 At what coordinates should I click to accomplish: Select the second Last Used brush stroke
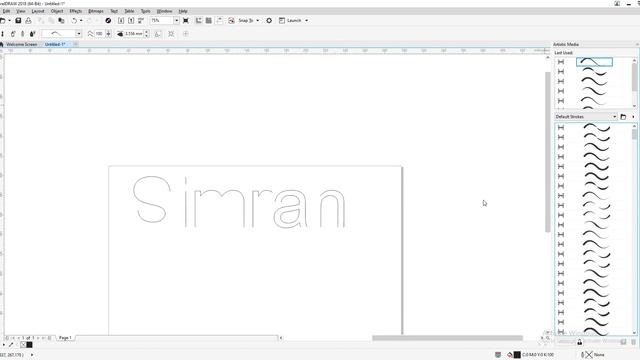(x=594, y=71)
